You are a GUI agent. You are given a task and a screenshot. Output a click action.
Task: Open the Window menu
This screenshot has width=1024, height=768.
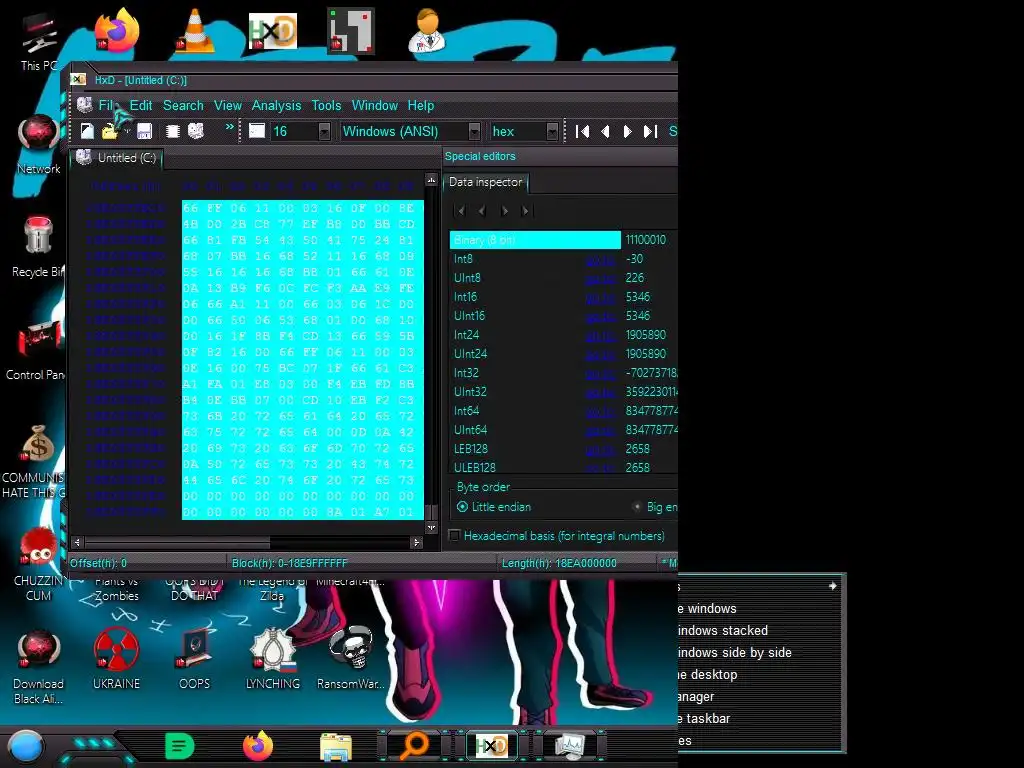(374, 105)
